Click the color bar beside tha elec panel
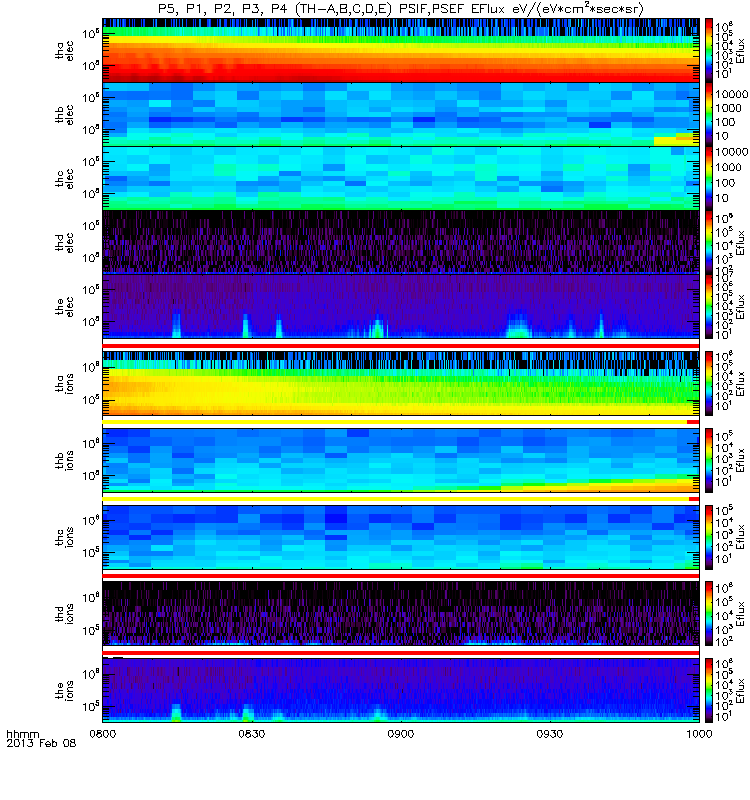 coord(709,50)
